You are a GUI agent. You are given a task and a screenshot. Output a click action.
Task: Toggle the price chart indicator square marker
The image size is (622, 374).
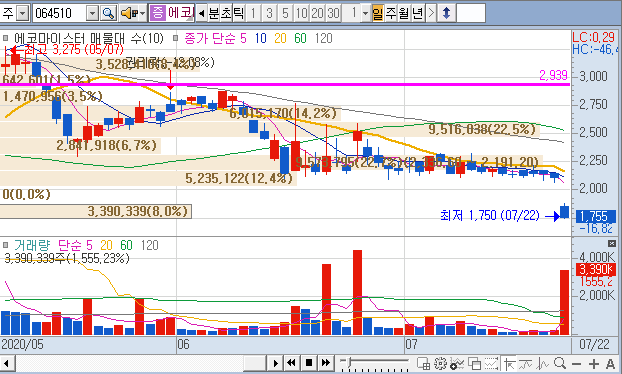[5, 38]
